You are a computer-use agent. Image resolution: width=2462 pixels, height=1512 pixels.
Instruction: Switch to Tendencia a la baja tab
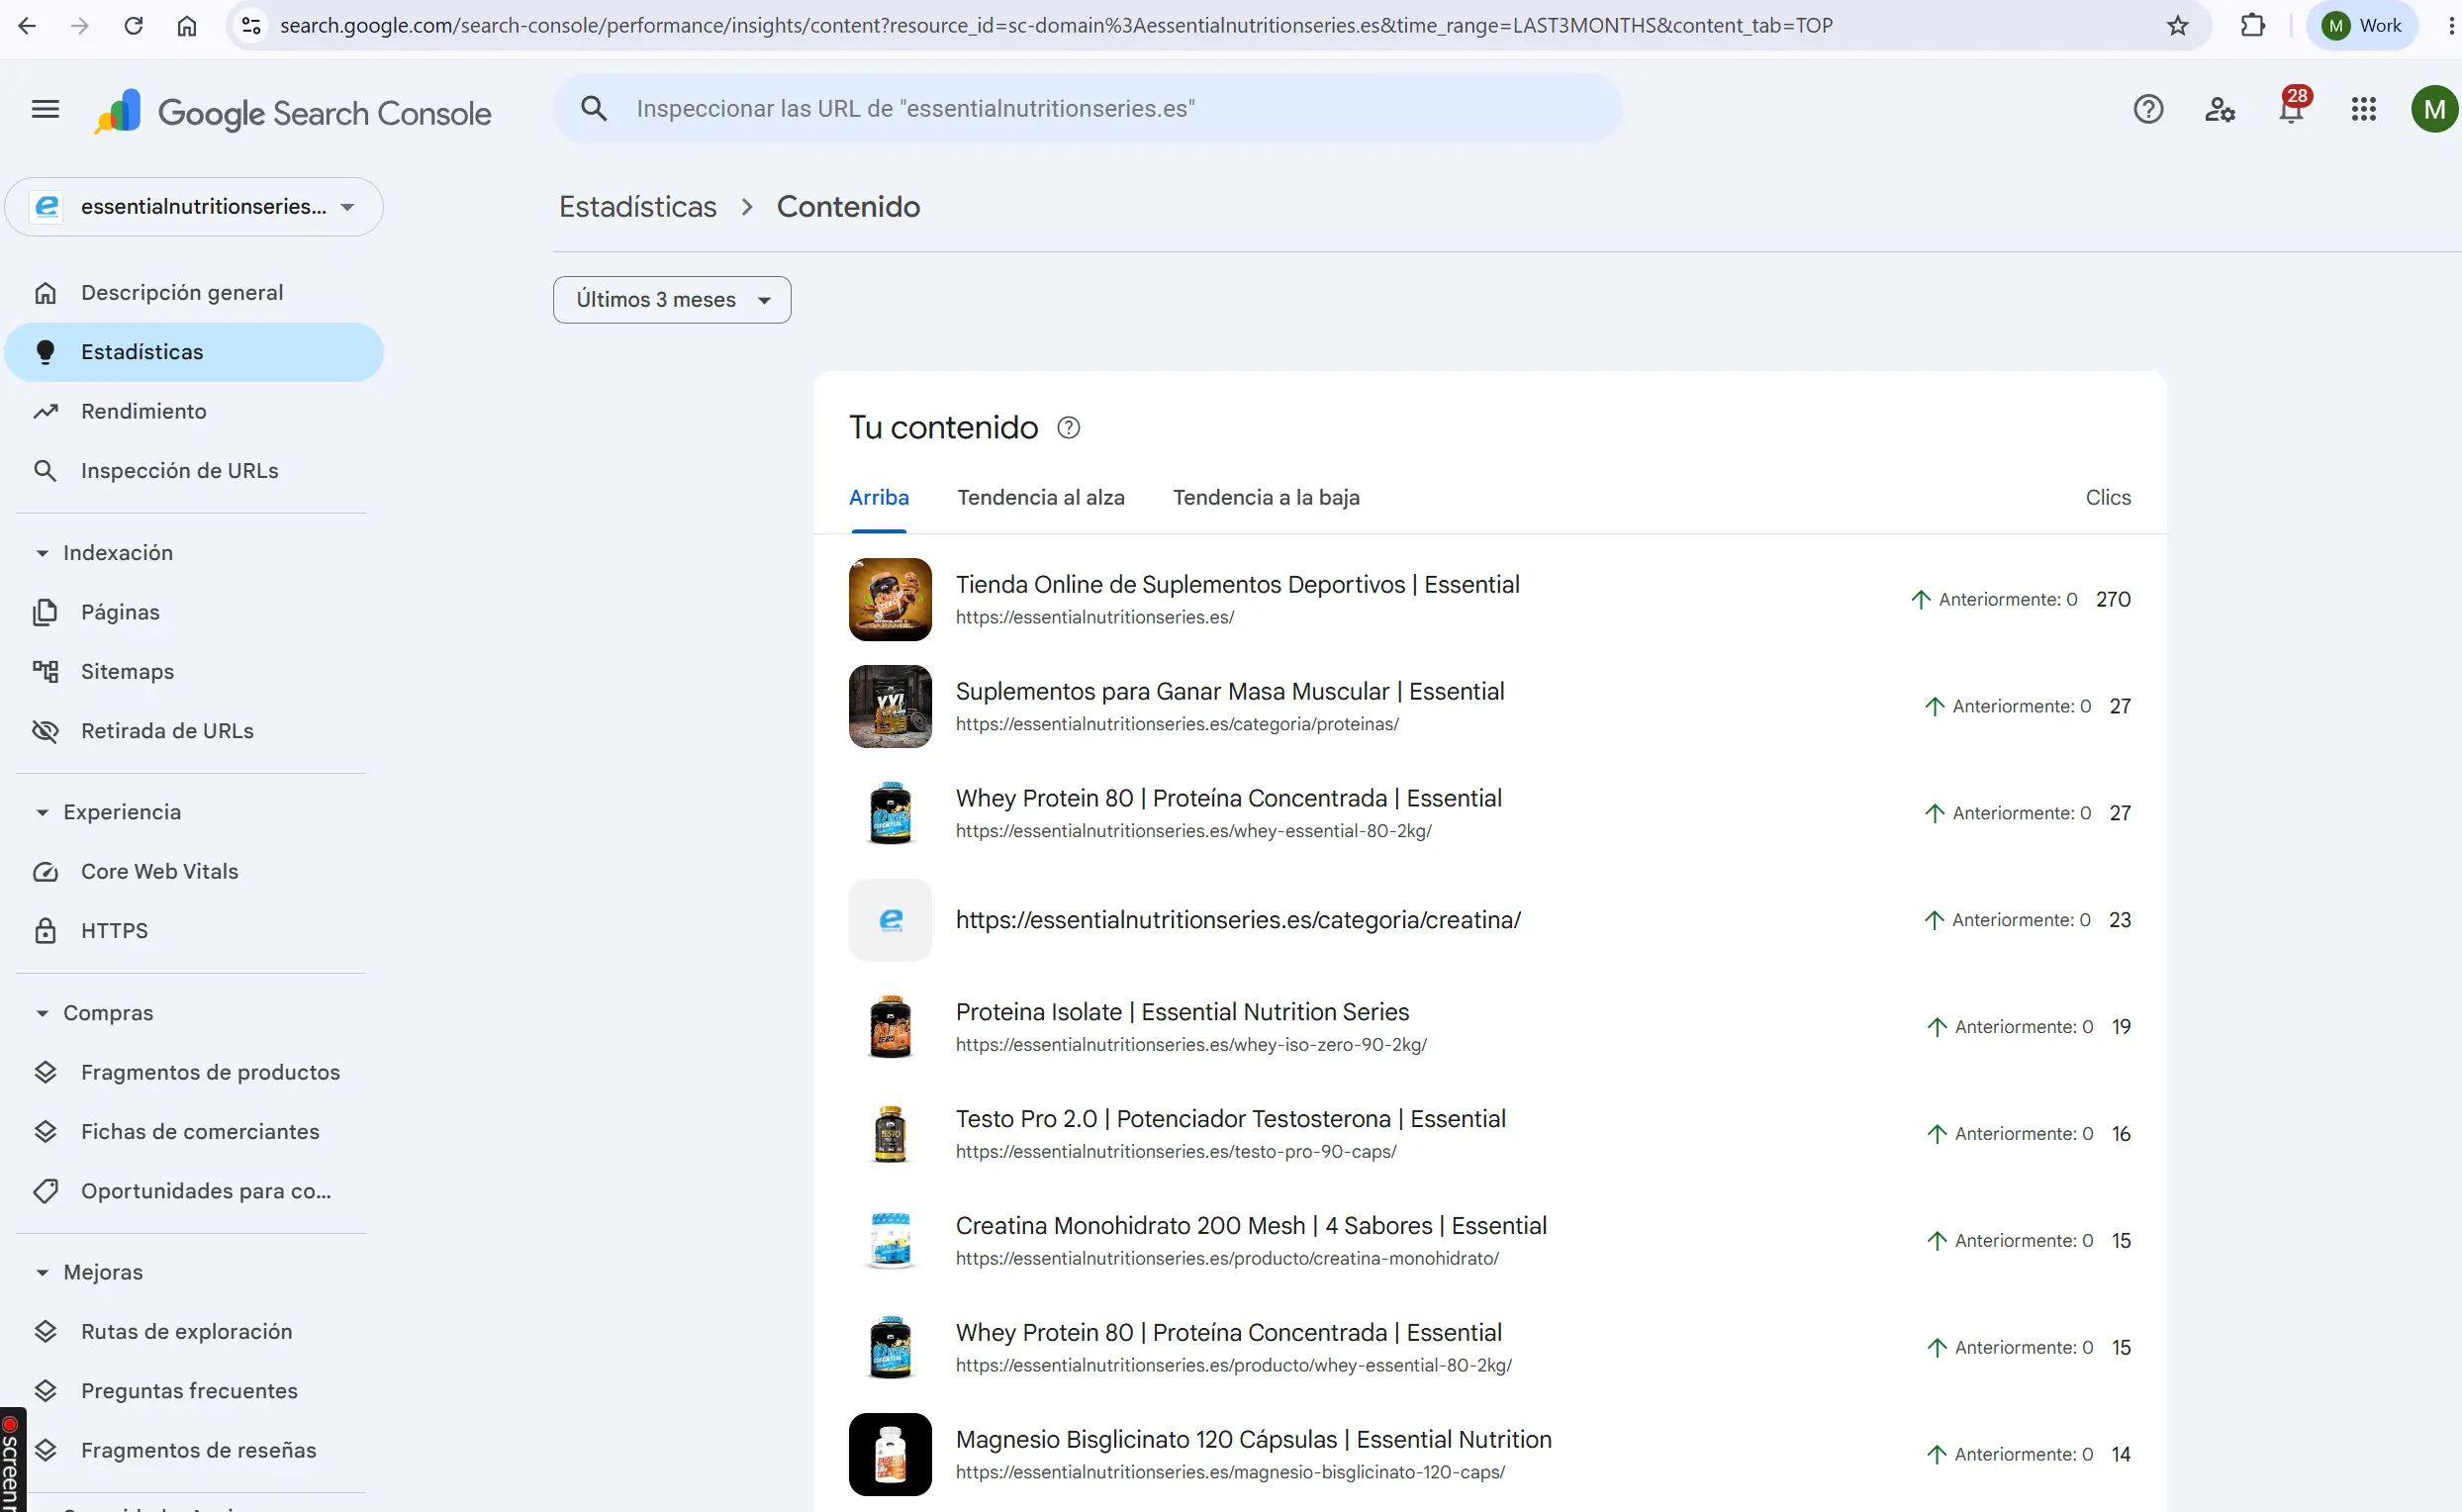[x=1266, y=498]
